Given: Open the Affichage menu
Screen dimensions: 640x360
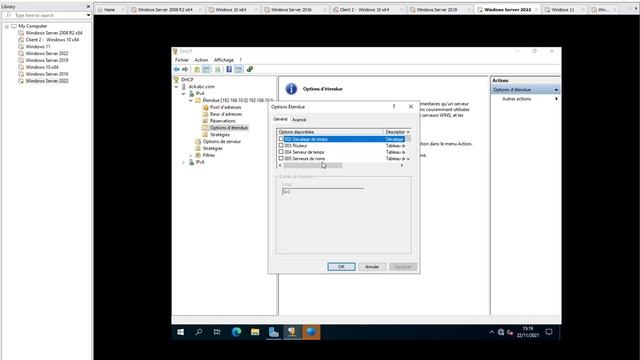Looking at the screenshot, I should [x=224, y=60].
